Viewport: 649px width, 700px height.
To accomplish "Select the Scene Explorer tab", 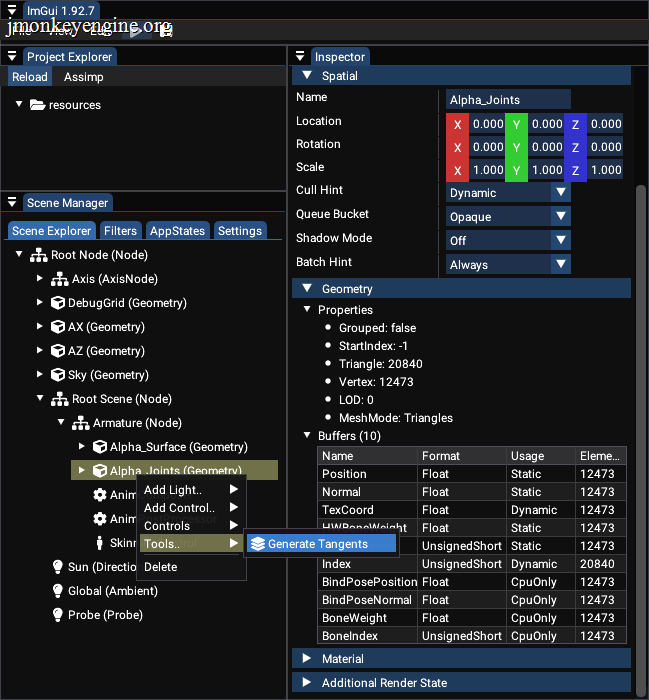I will coord(52,231).
